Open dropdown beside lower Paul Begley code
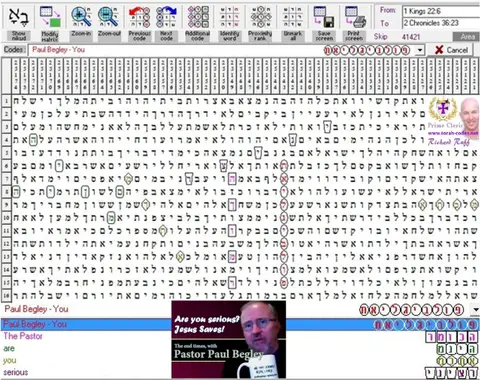 [476, 310]
